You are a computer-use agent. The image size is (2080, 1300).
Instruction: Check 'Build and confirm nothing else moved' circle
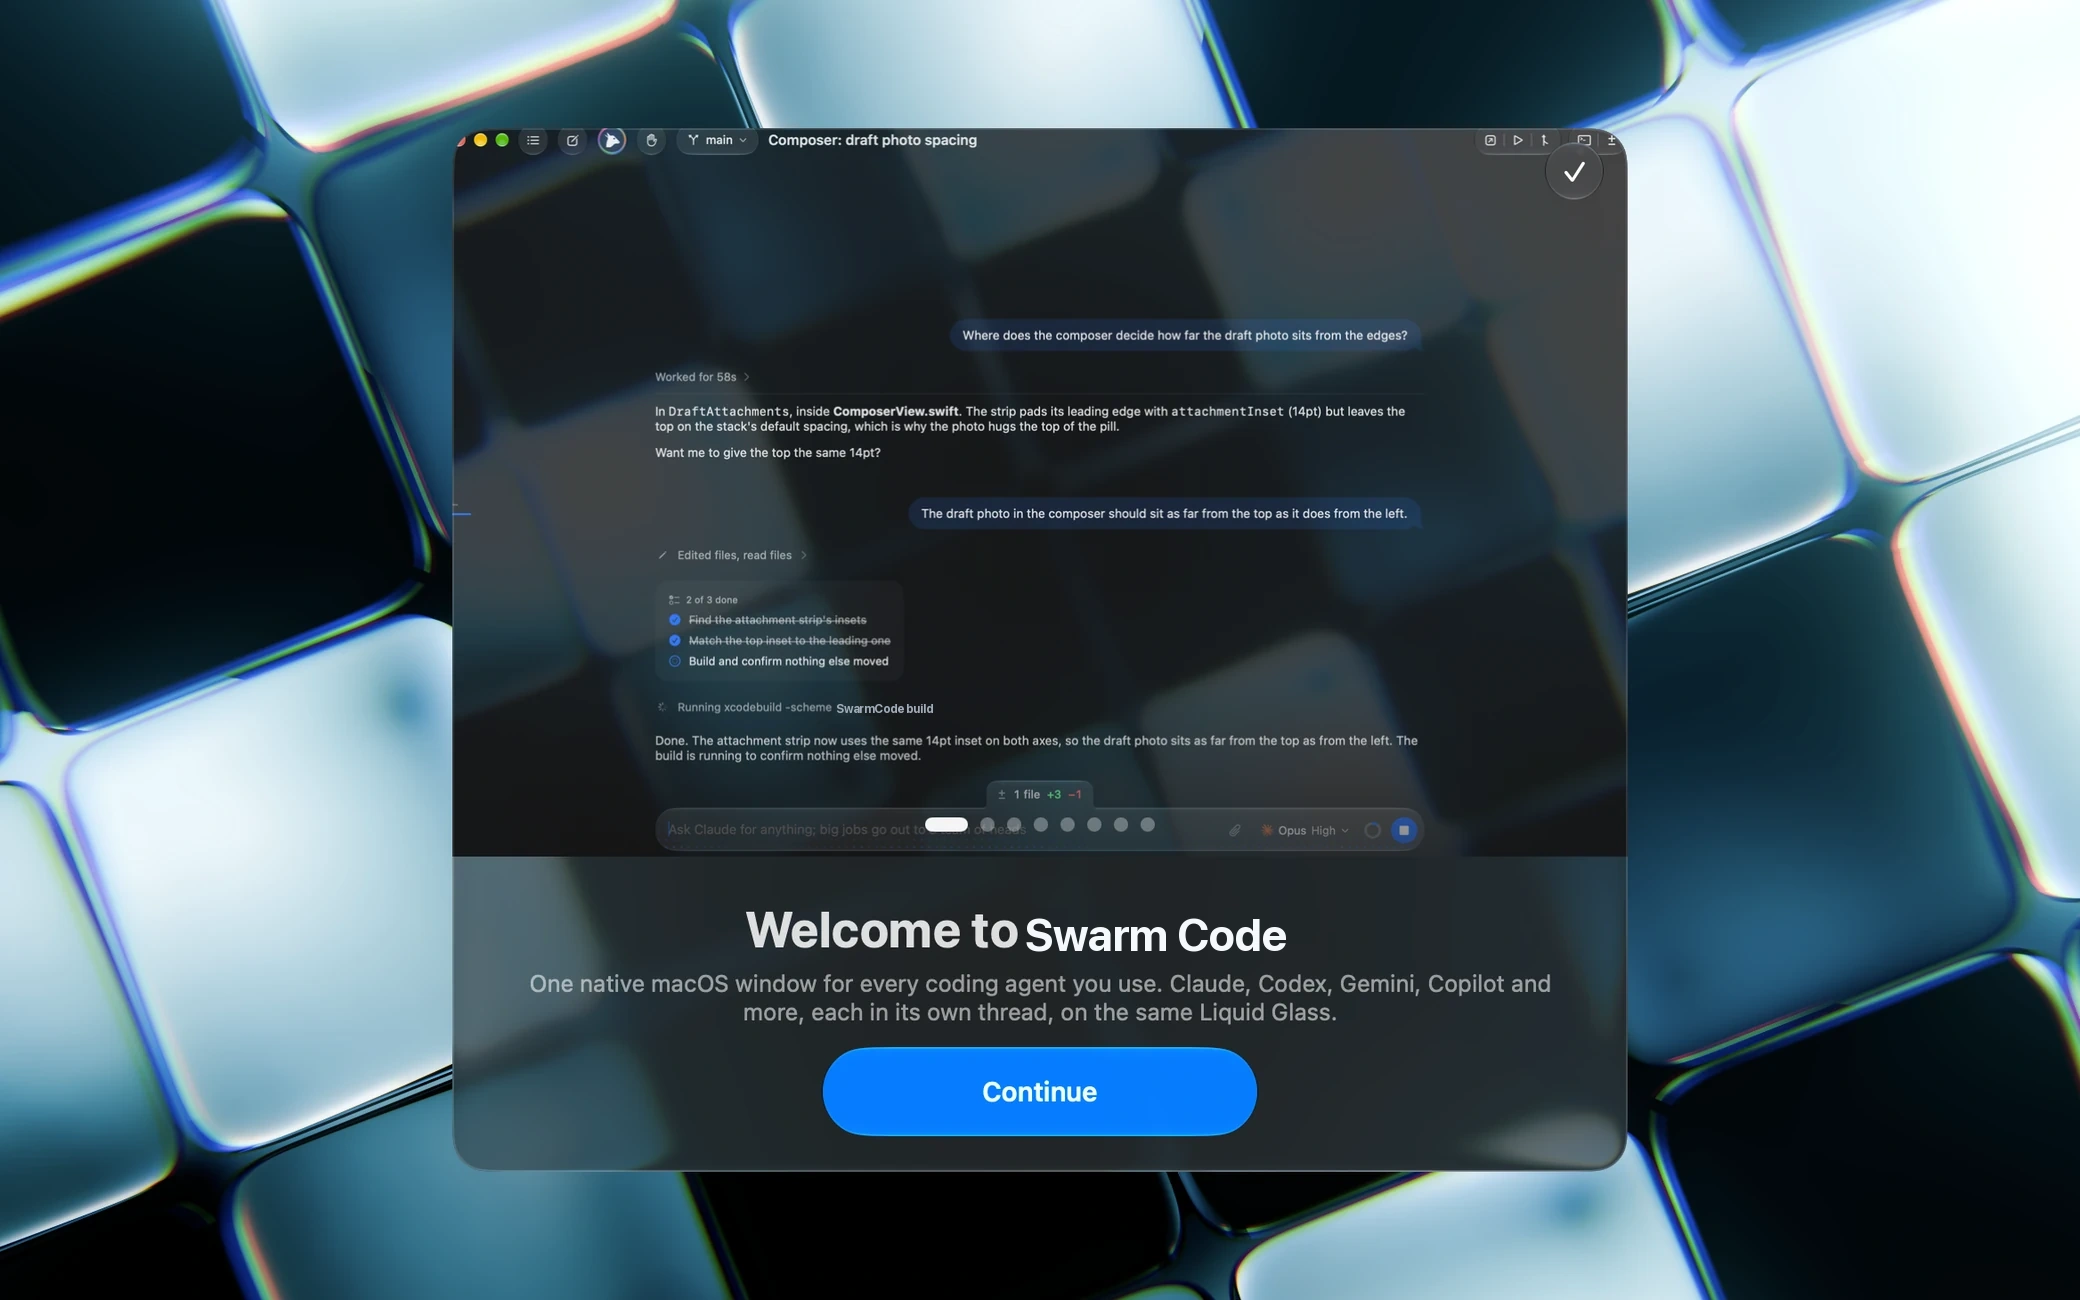675,661
